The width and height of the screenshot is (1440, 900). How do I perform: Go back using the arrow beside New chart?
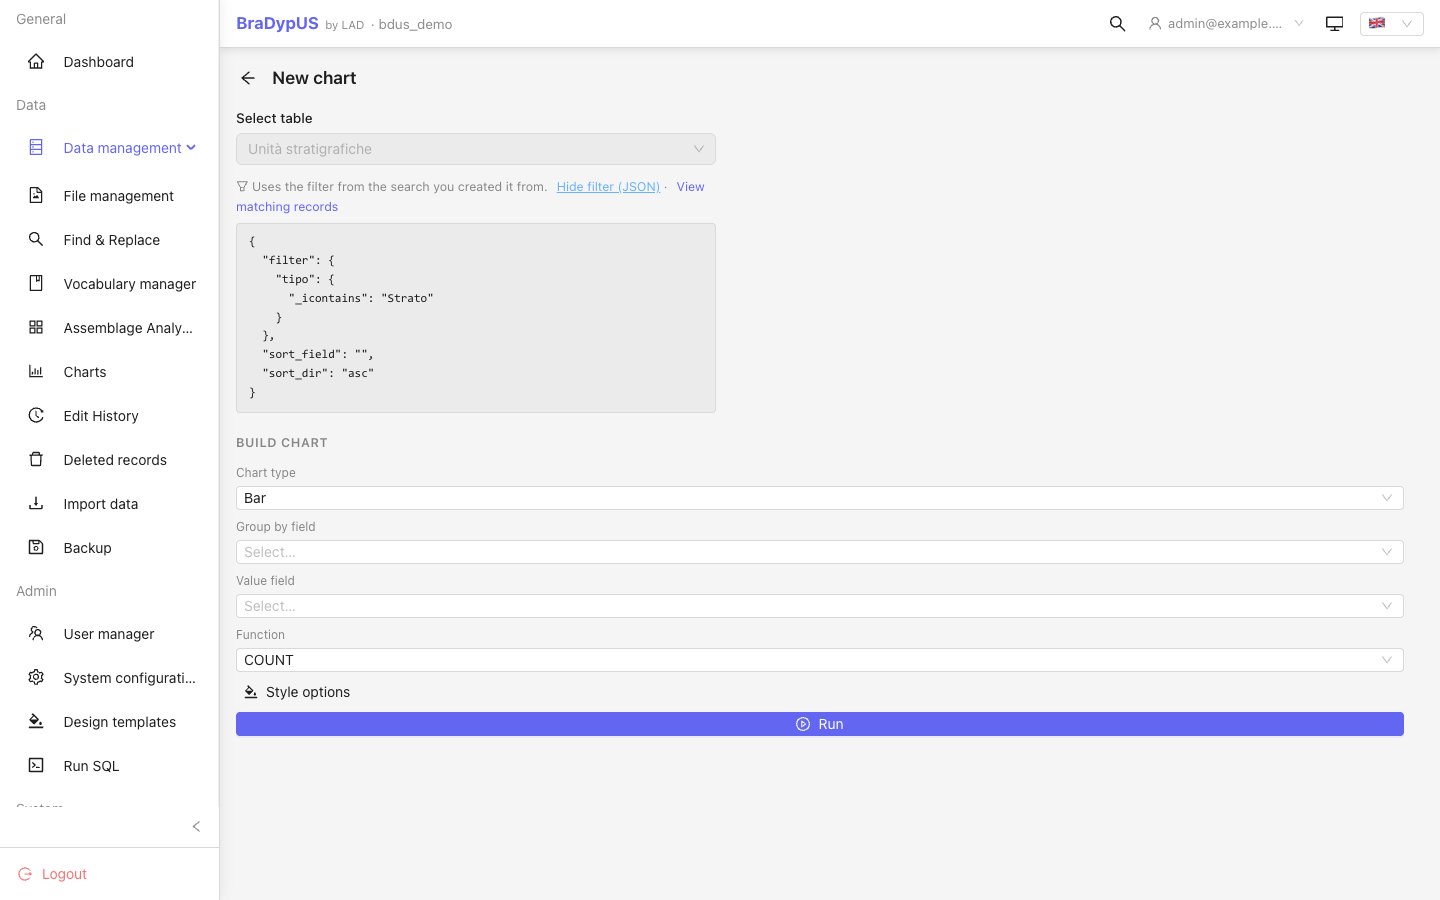point(248,78)
